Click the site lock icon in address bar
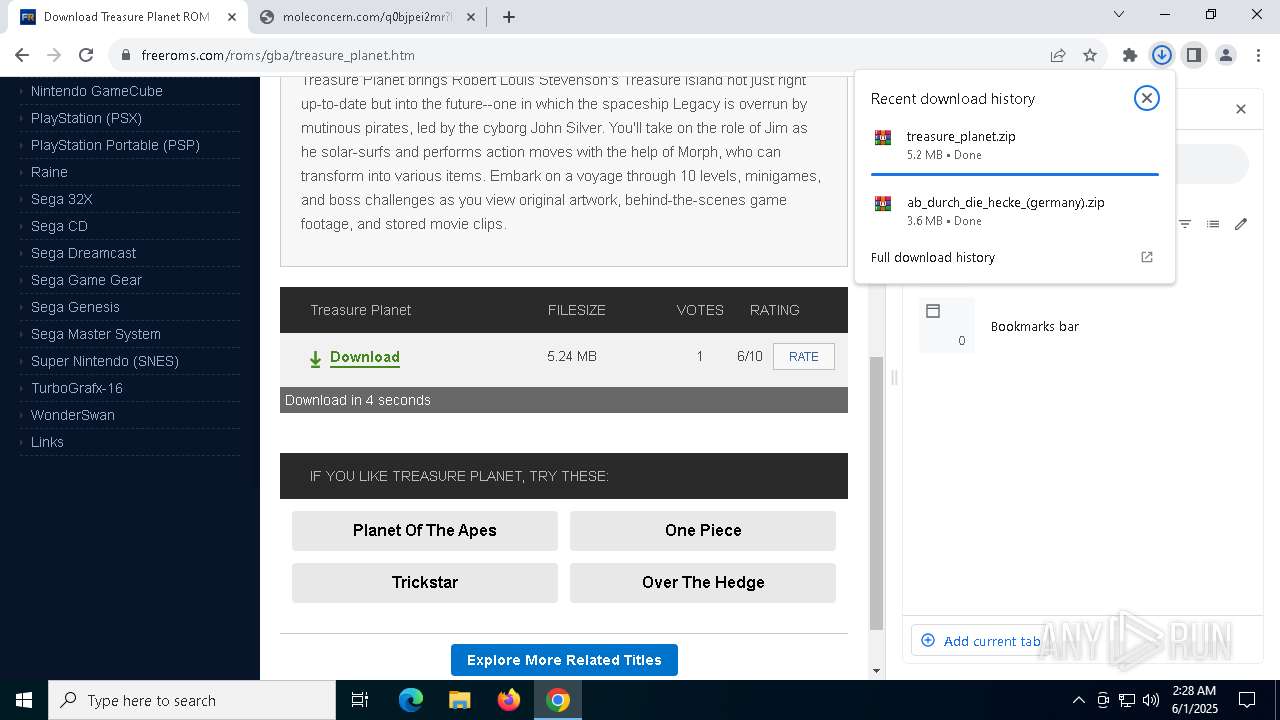 click(x=125, y=55)
